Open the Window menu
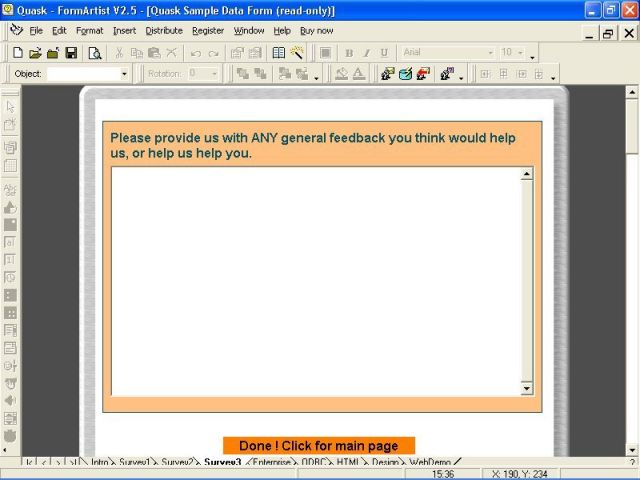 click(x=249, y=31)
